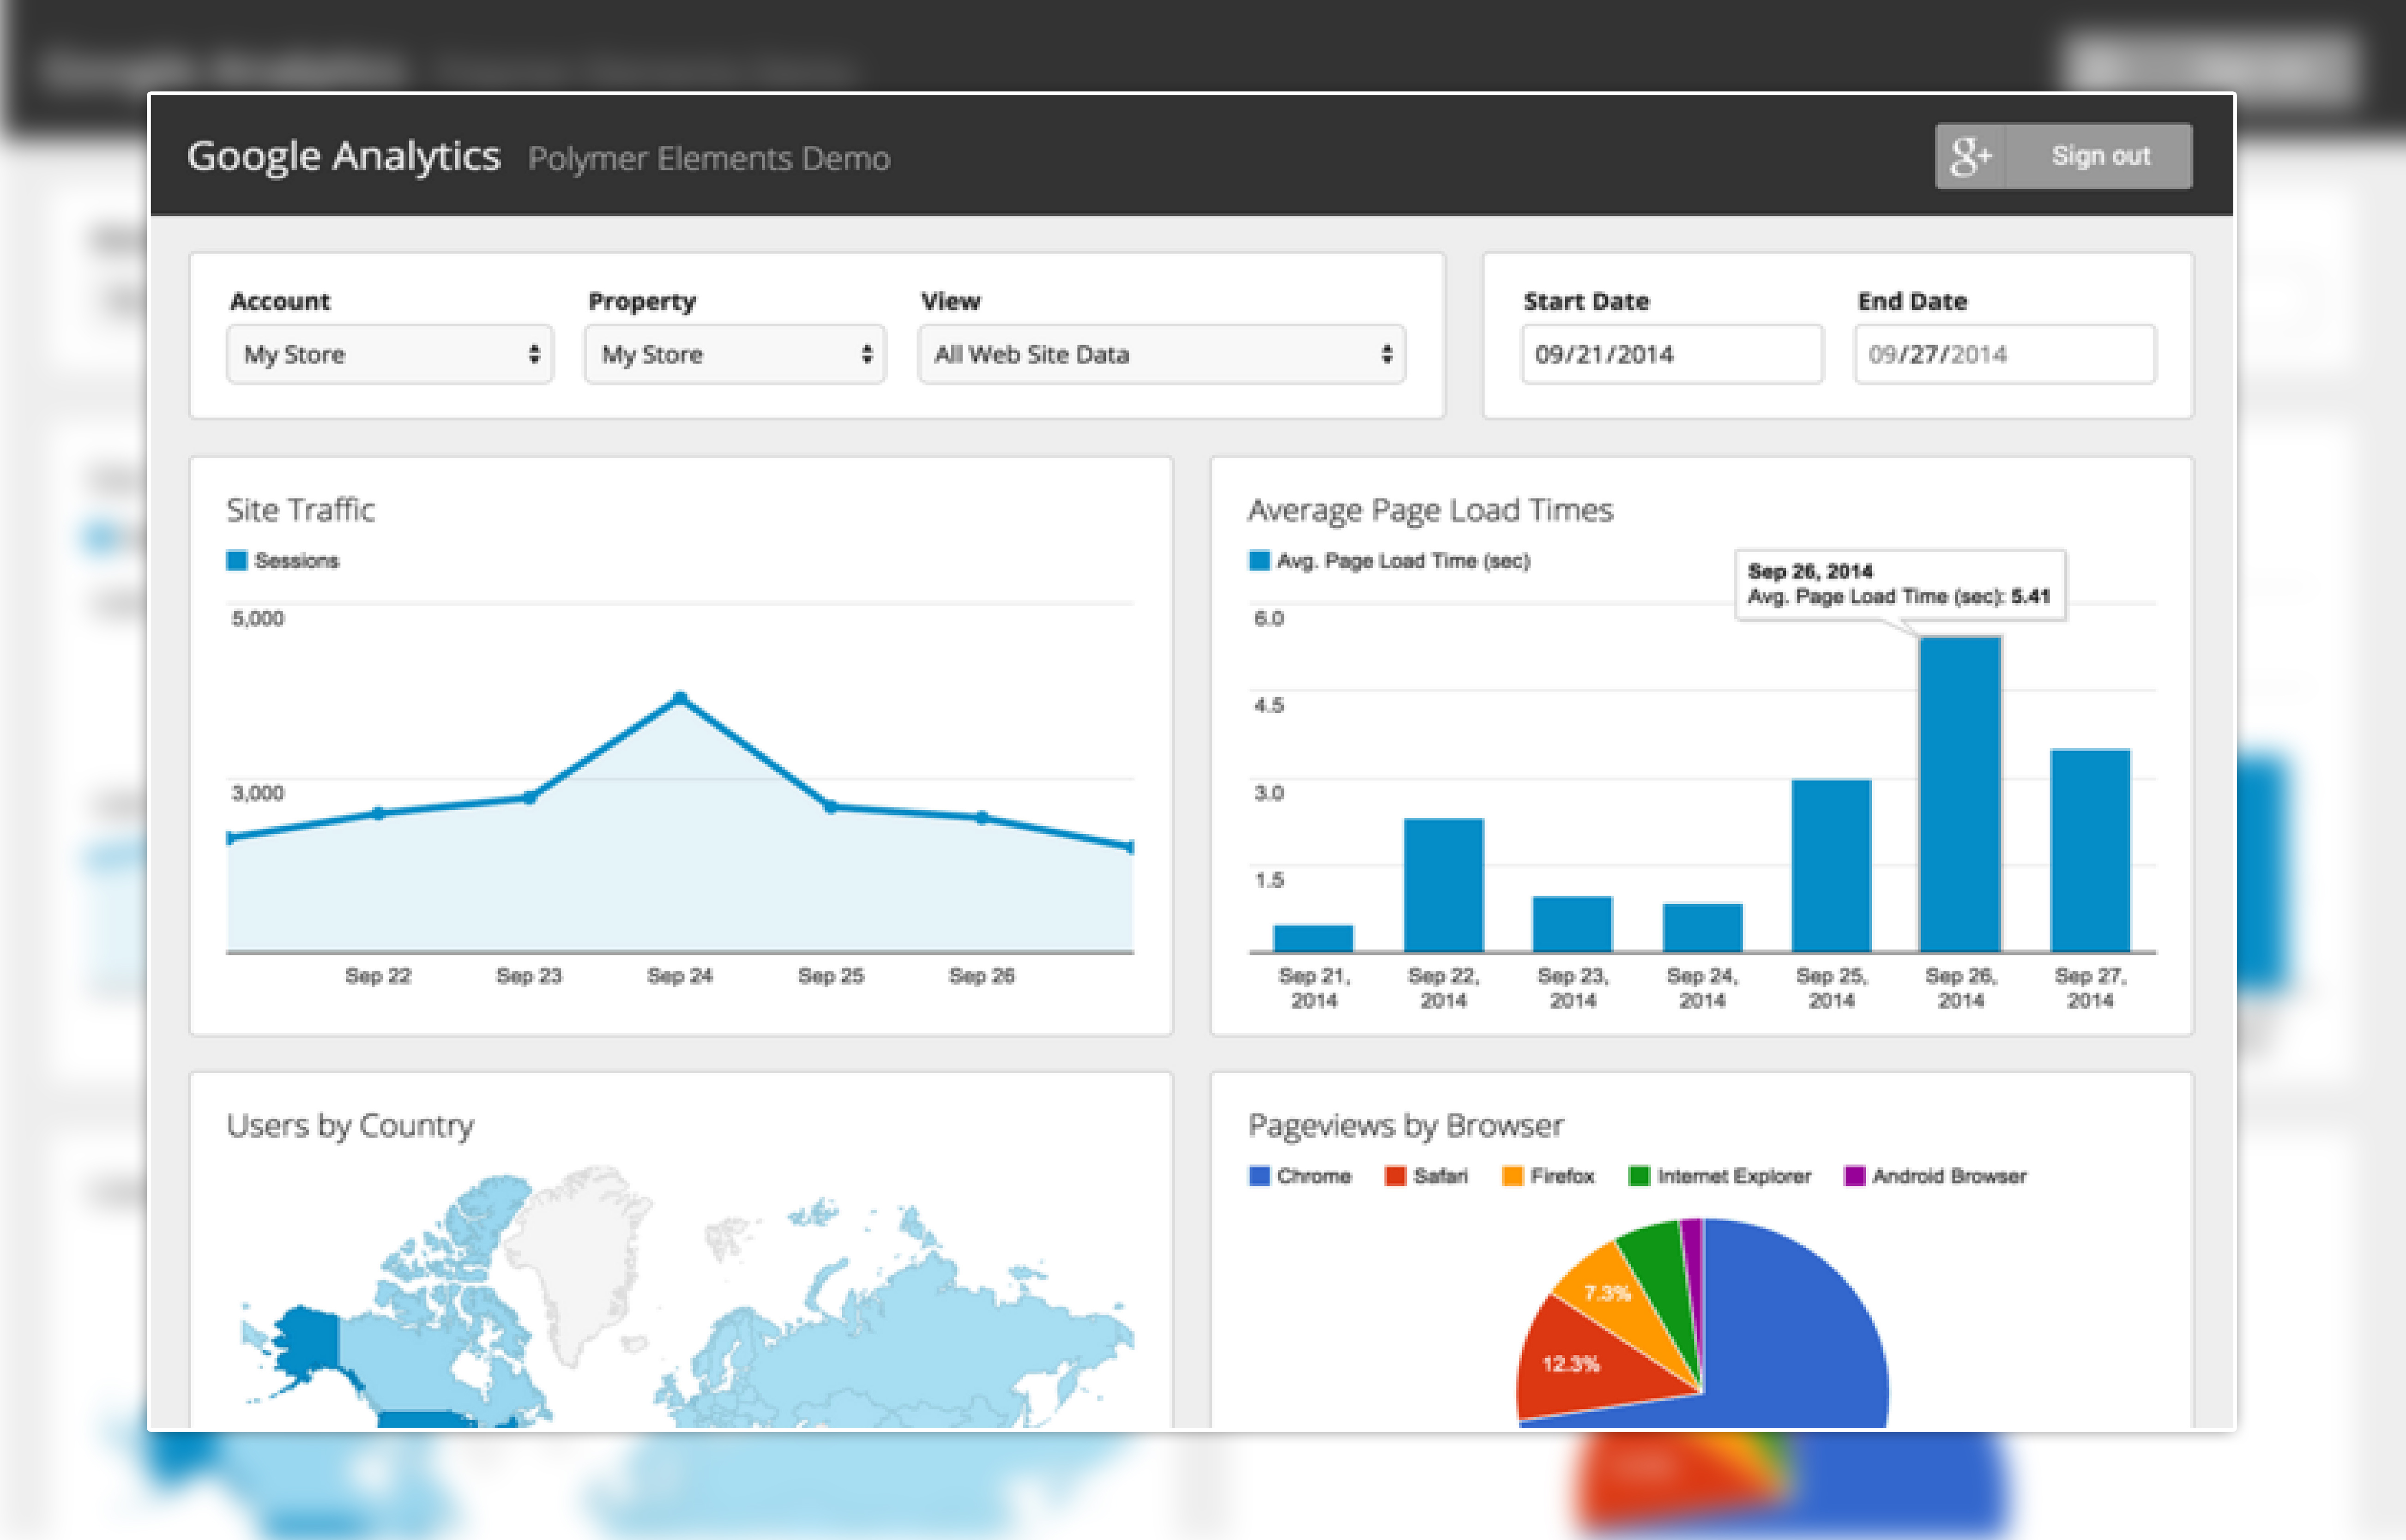Click the Internet Explorer legend green swatch
The image size is (2406, 1540).
pos(1639,1176)
